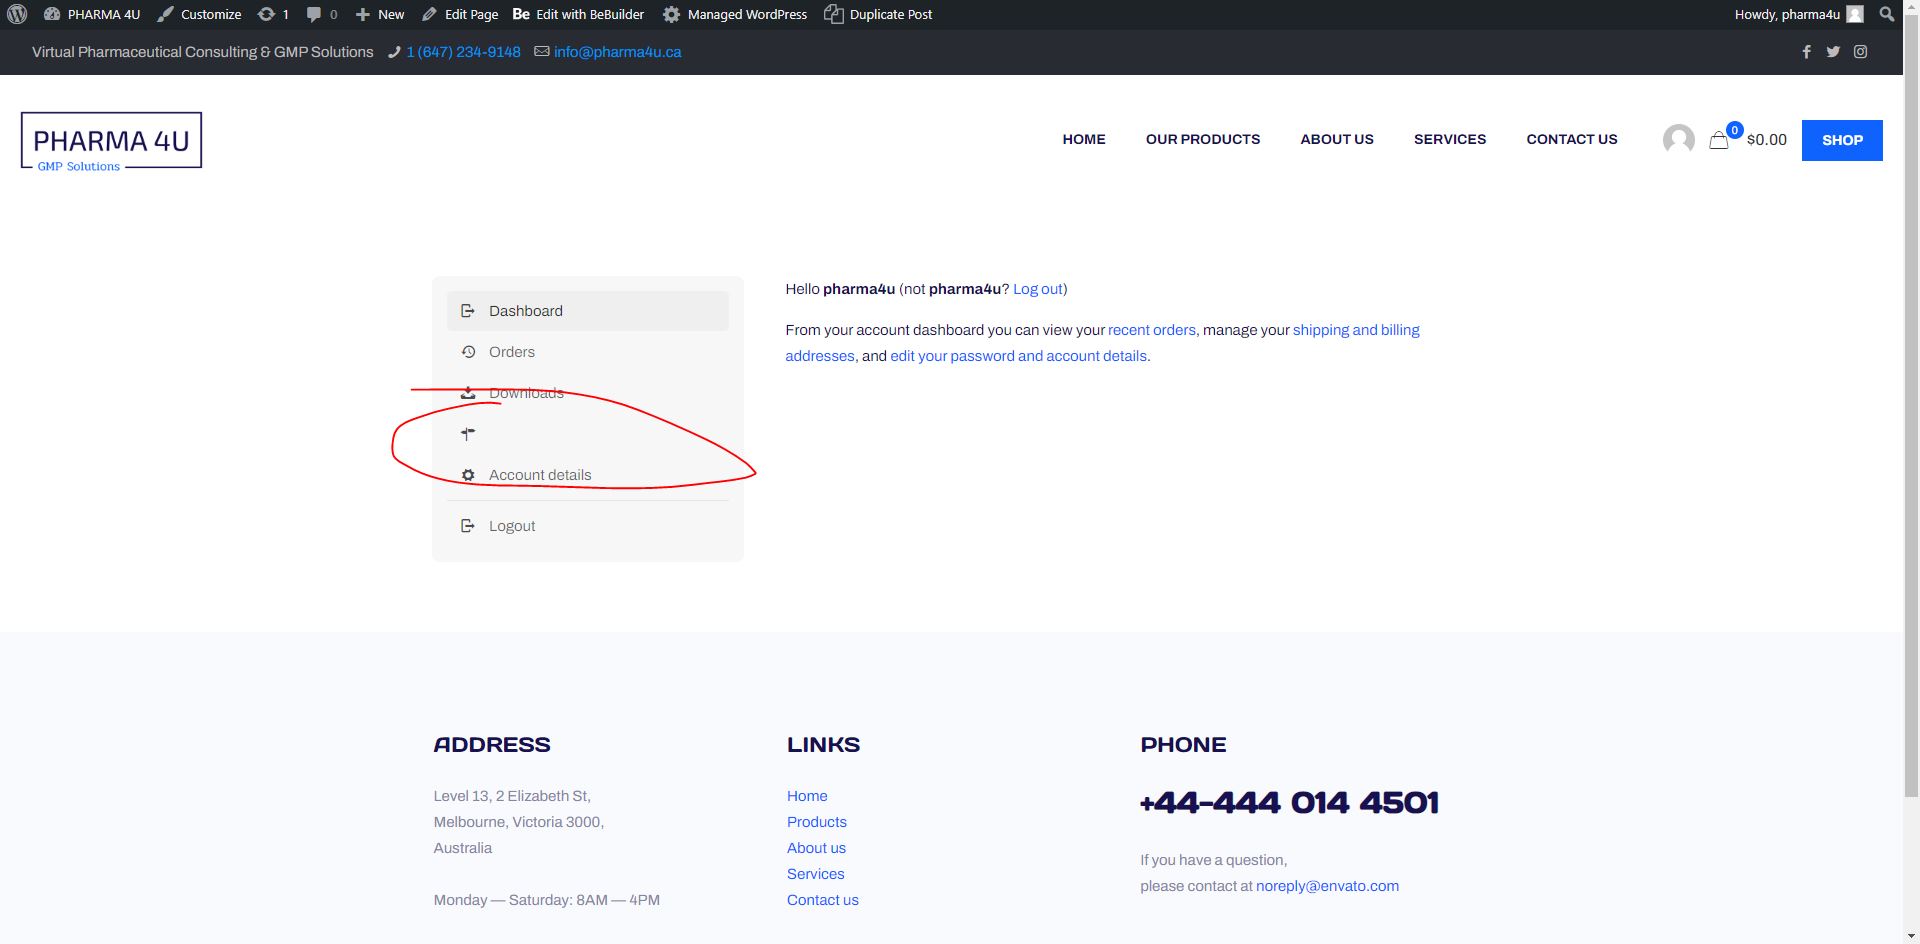The height and width of the screenshot is (944, 1920).
Task: Click the unlabeled signpost addresses icon
Action: click(468, 434)
